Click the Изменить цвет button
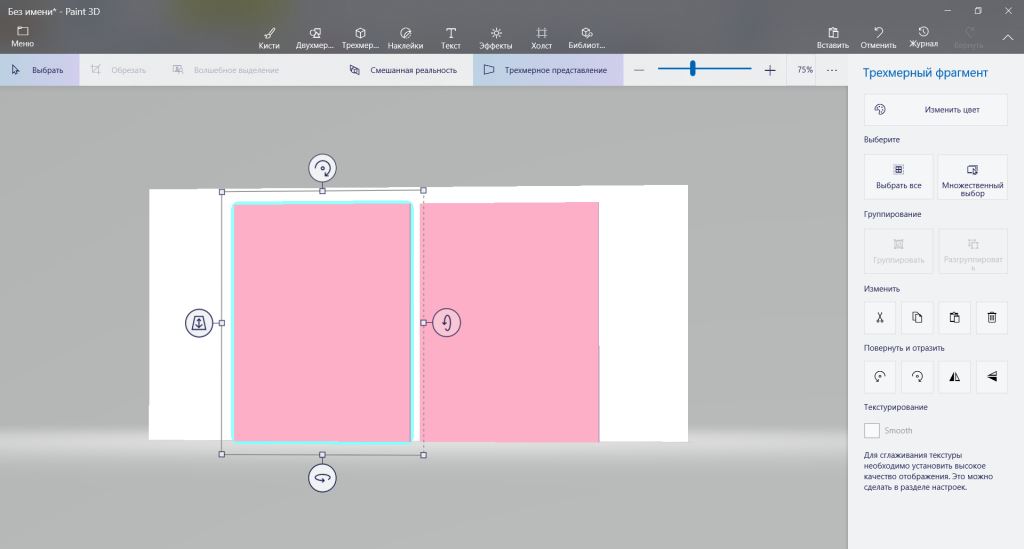Image resolution: width=1024 pixels, height=549 pixels. coord(935,110)
